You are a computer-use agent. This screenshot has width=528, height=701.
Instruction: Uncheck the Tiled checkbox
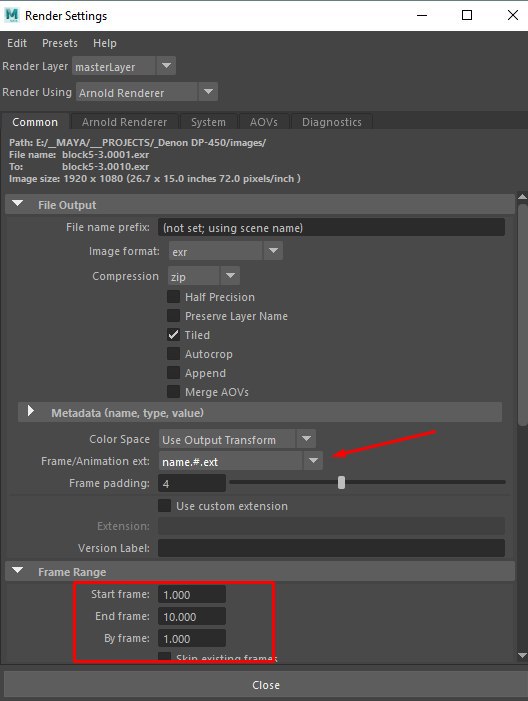click(x=173, y=335)
